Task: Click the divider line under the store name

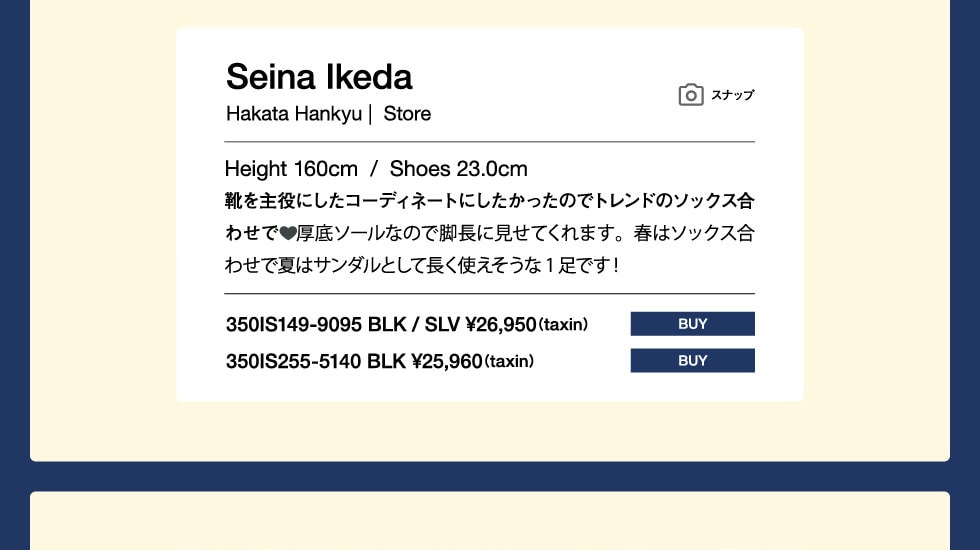Action: click(489, 142)
